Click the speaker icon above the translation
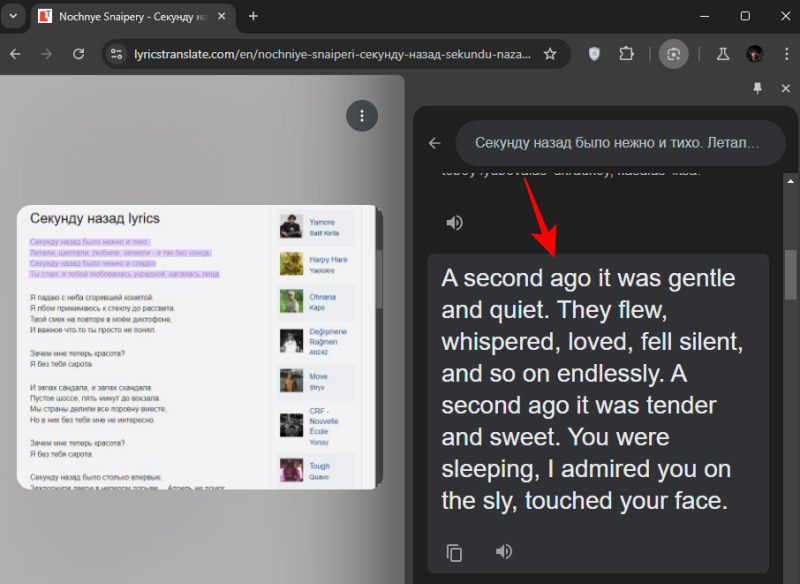 [x=455, y=222]
